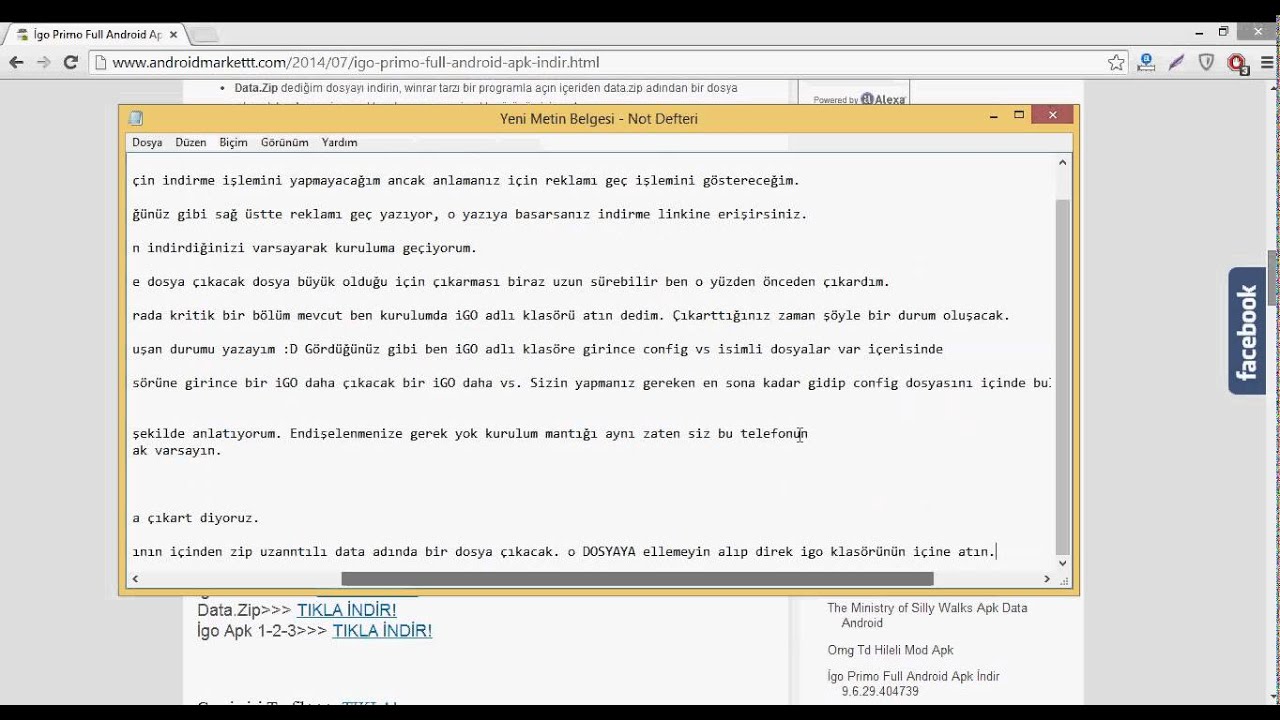The height and width of the screenshot is (720, 1280).
Task: Close the Chrome browser window
Action: coord(1257,32)
